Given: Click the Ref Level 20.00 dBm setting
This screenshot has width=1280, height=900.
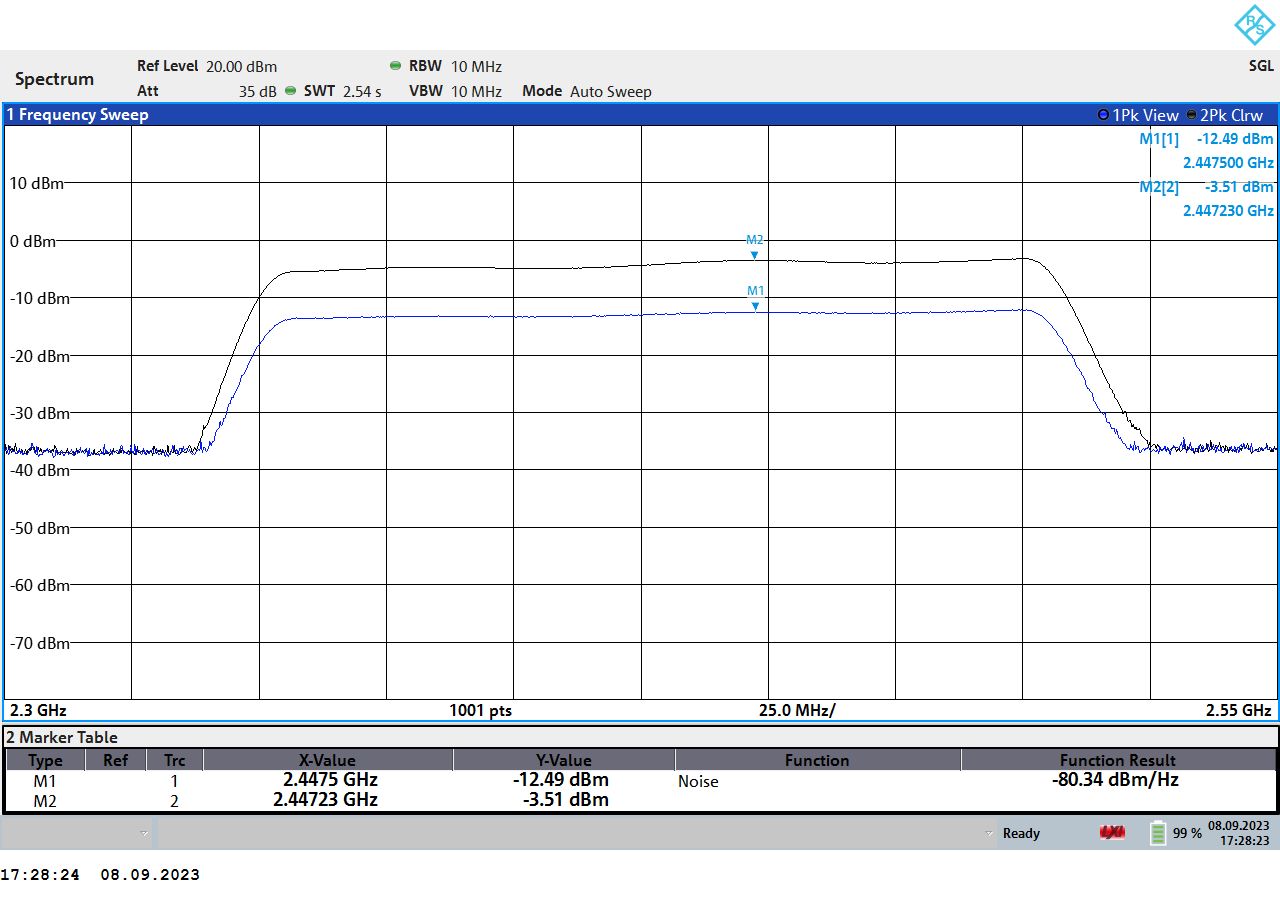Looking at the screenshot, I should coord(207,66).
